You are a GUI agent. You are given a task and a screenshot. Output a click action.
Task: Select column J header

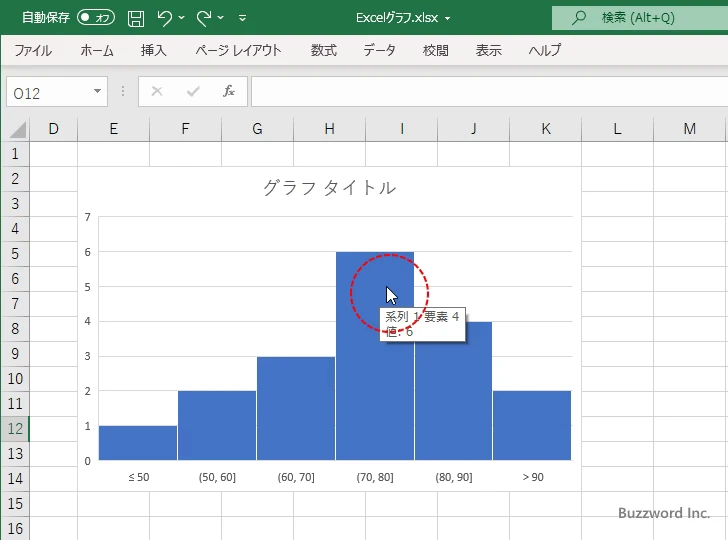(473, 129)
